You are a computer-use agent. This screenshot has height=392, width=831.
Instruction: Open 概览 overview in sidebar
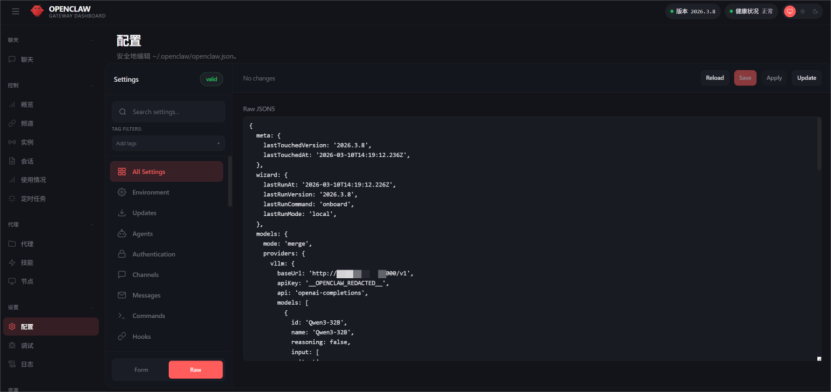pyautogui.click(x=51, y=105)
